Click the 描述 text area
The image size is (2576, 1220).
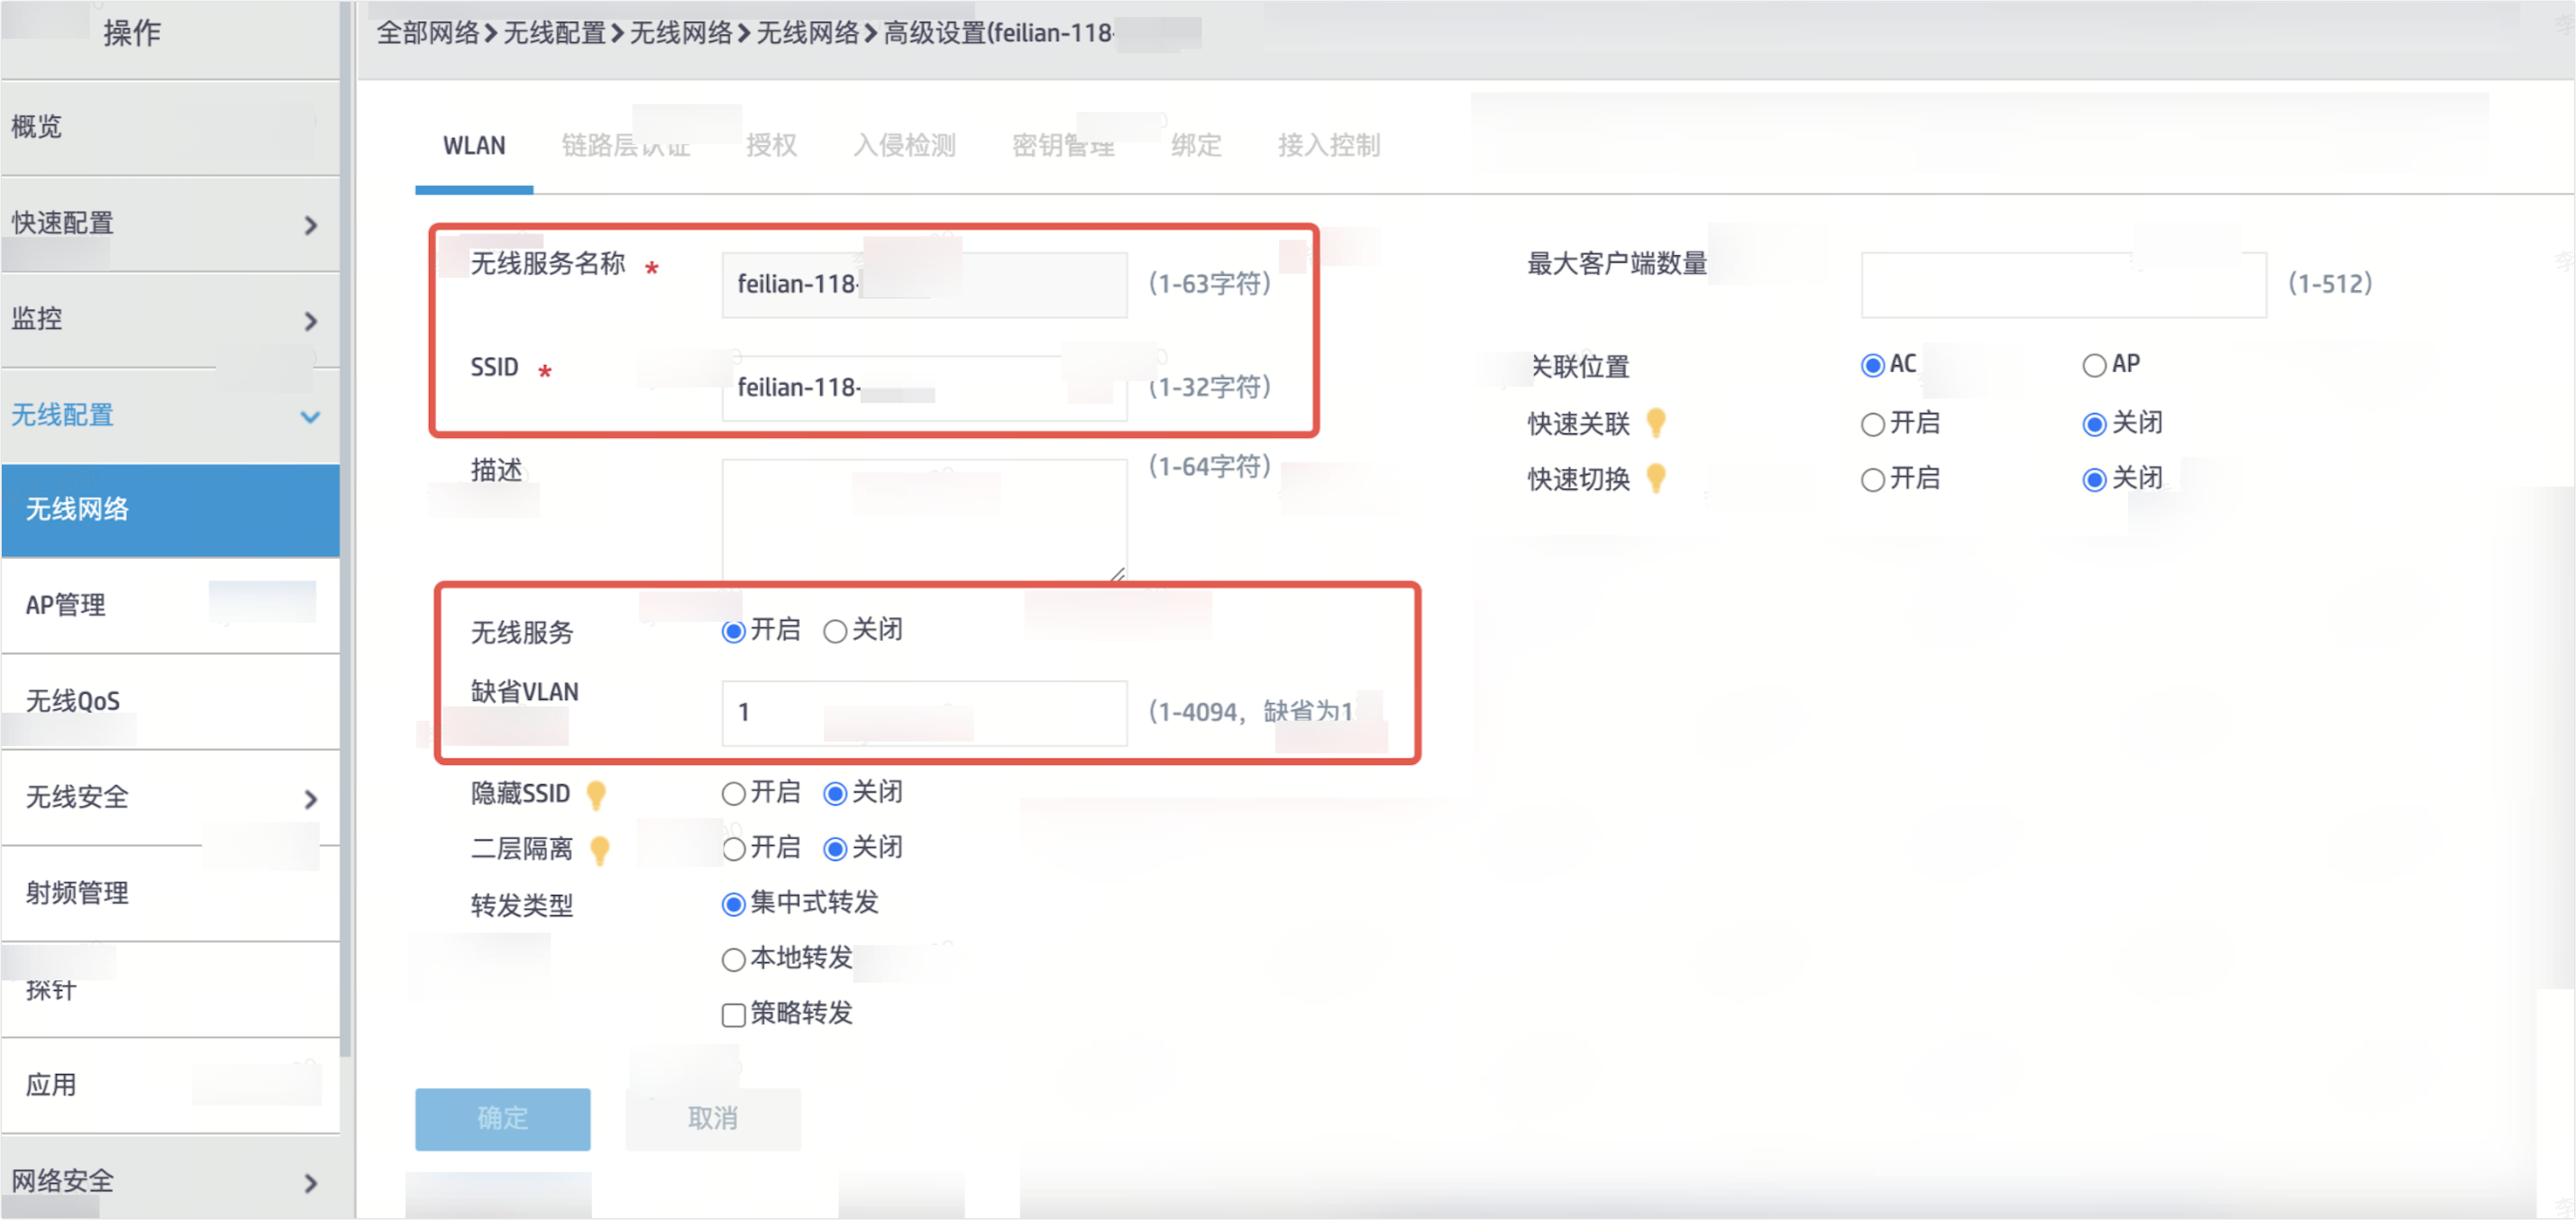click(924, 520)
